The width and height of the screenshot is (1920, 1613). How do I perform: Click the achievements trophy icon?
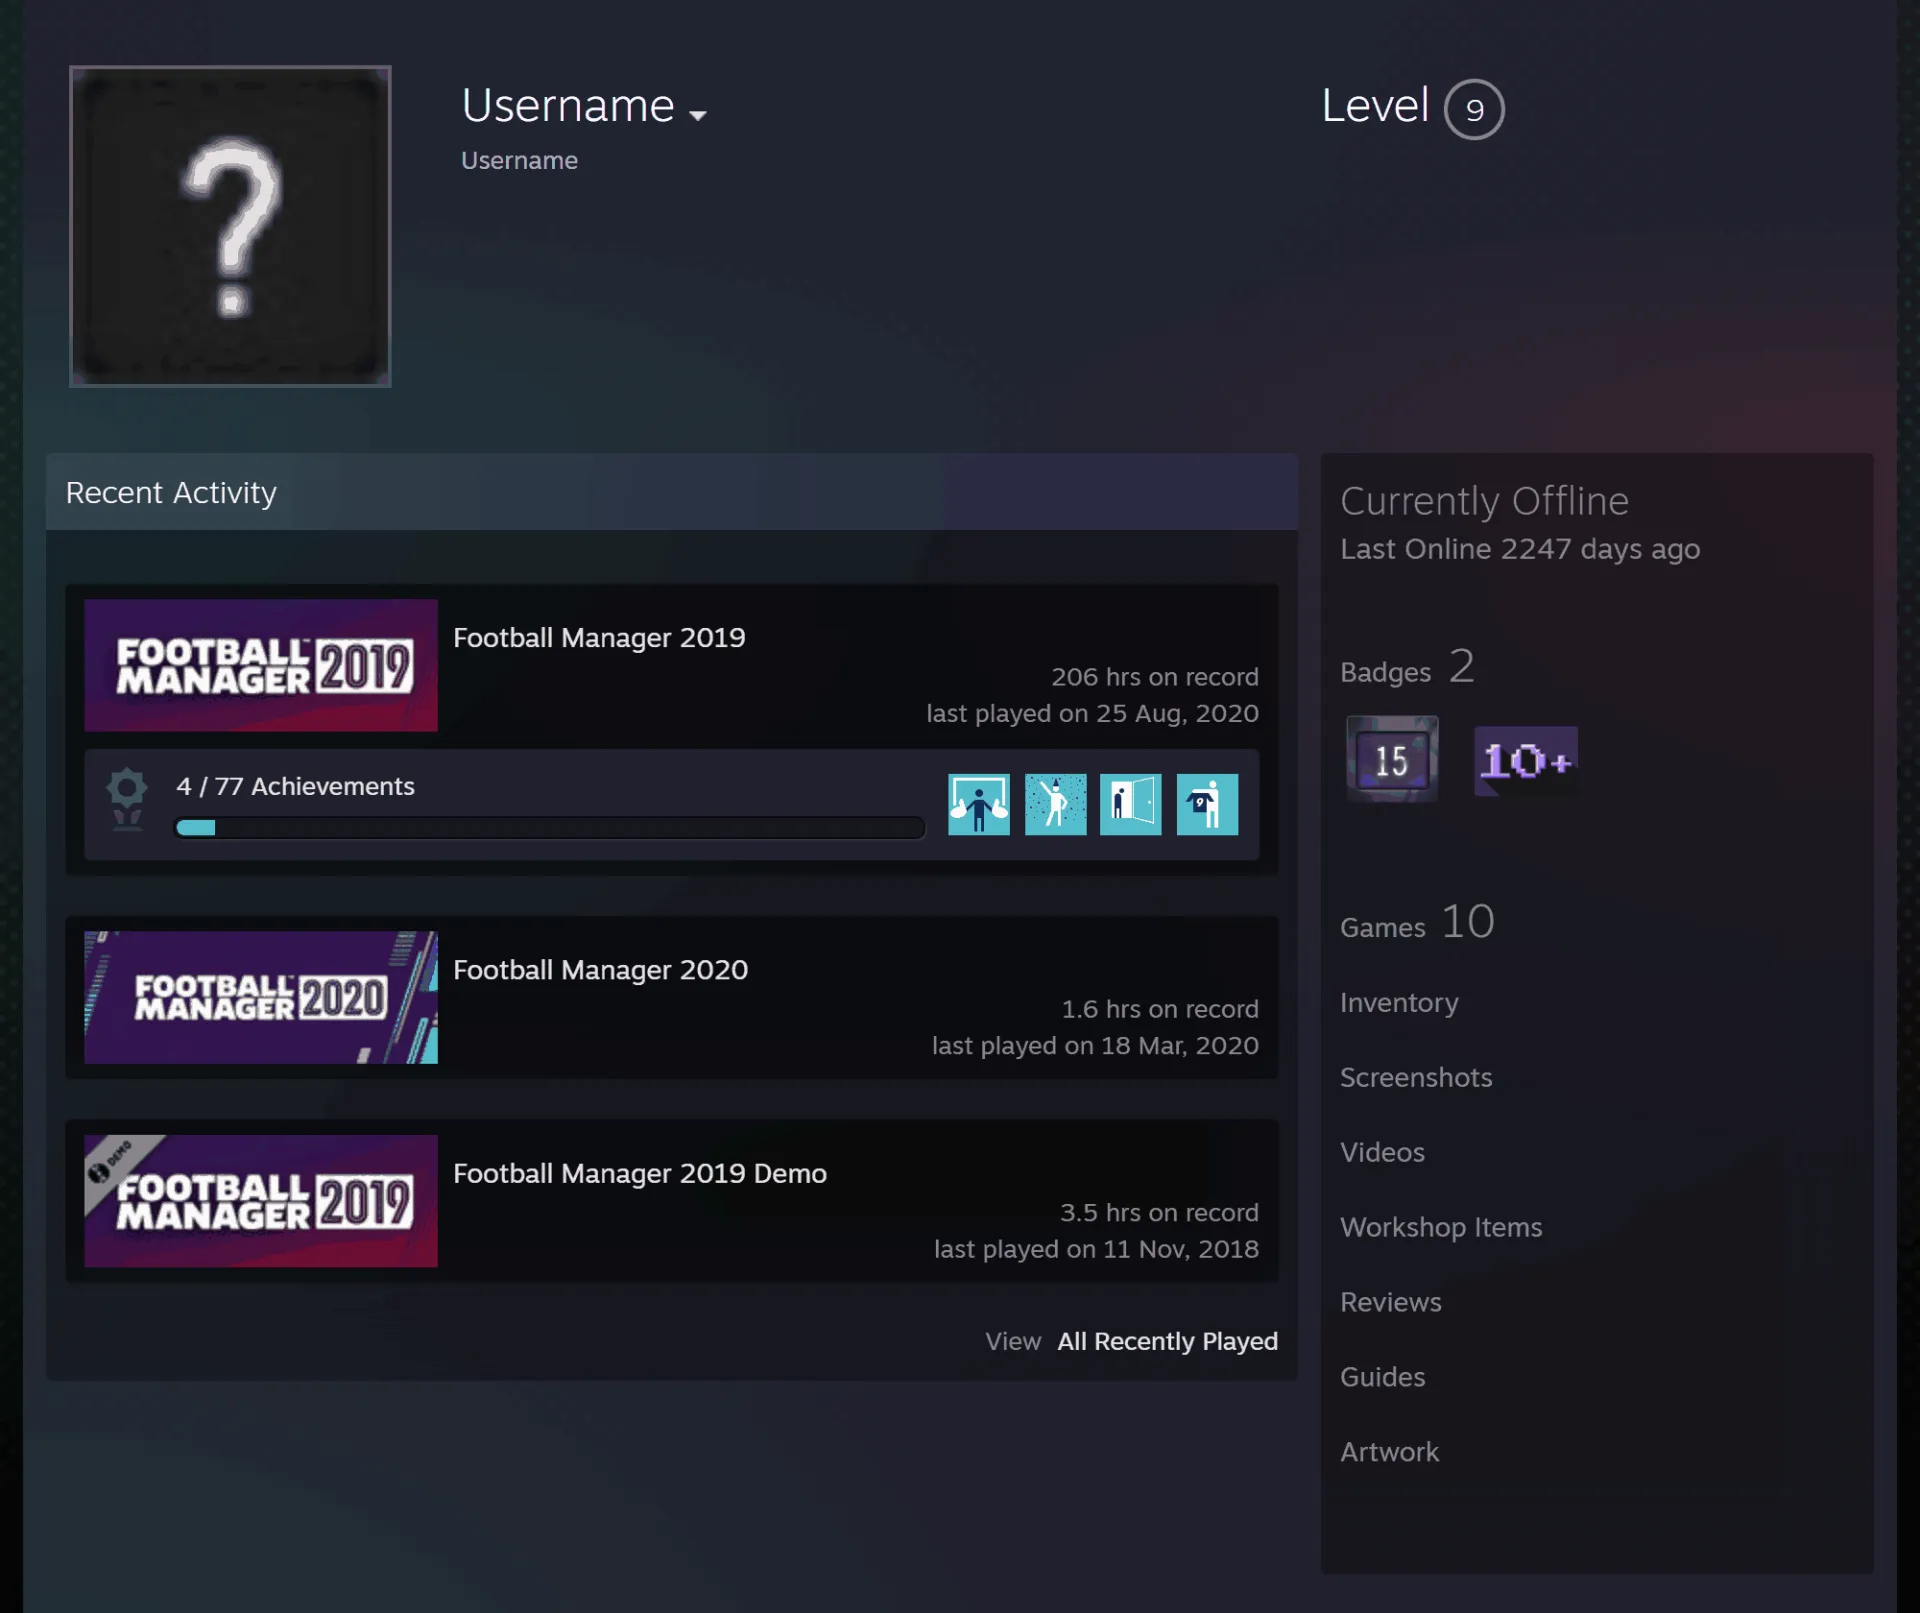pyautogui.click(x=127, y=798)
